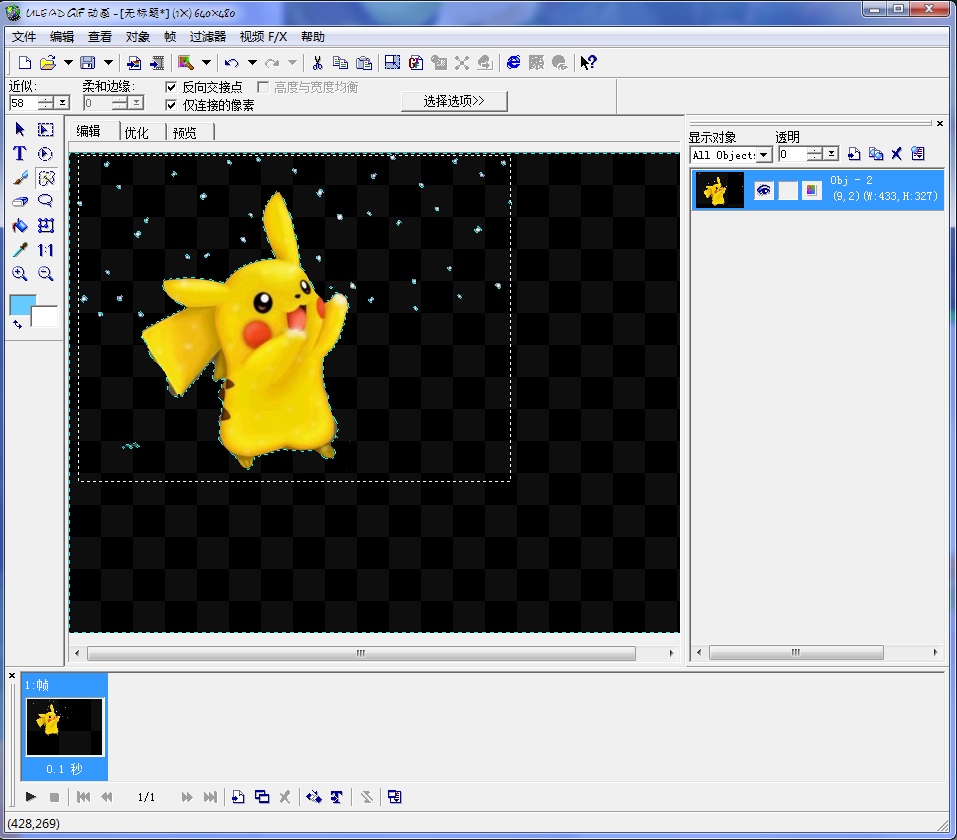Click the context help pointer icon

588,62
